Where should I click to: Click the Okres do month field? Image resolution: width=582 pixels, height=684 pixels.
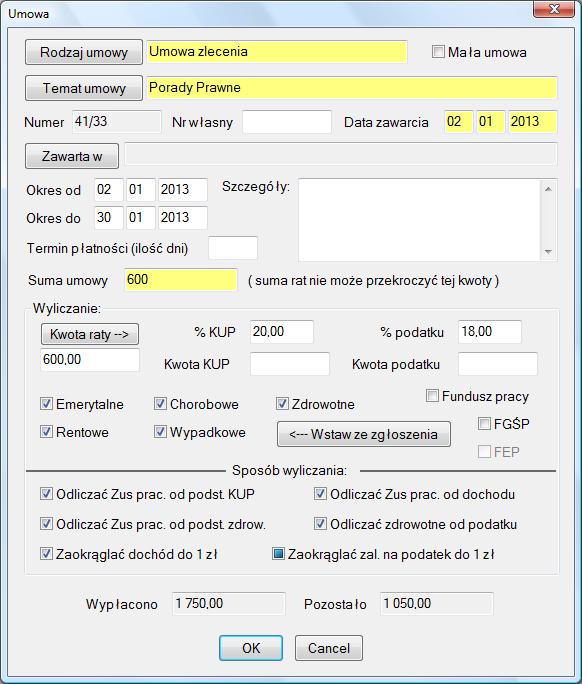tap(141, 218)
